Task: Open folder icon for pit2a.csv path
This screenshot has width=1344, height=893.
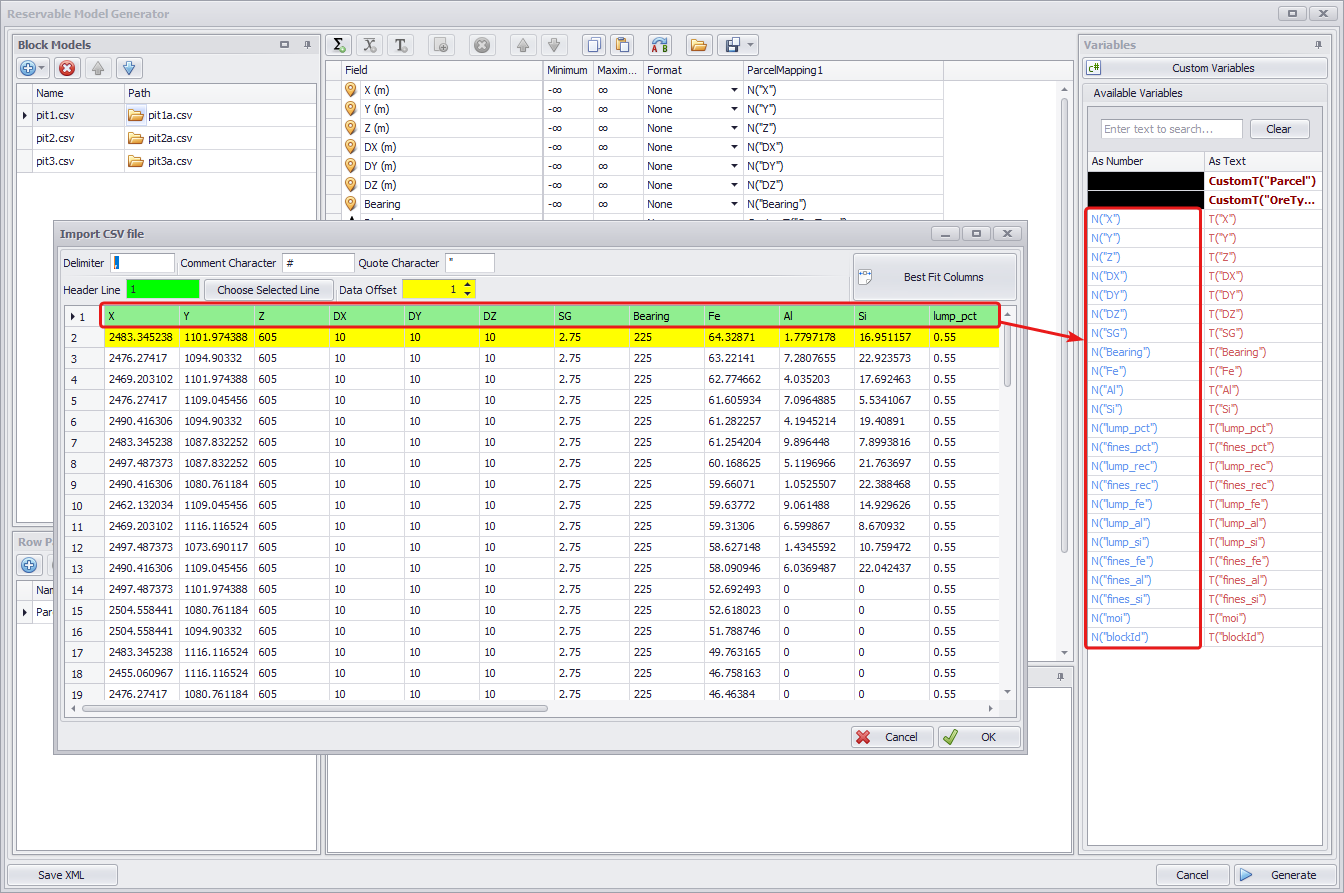Action: pos(136,138)
